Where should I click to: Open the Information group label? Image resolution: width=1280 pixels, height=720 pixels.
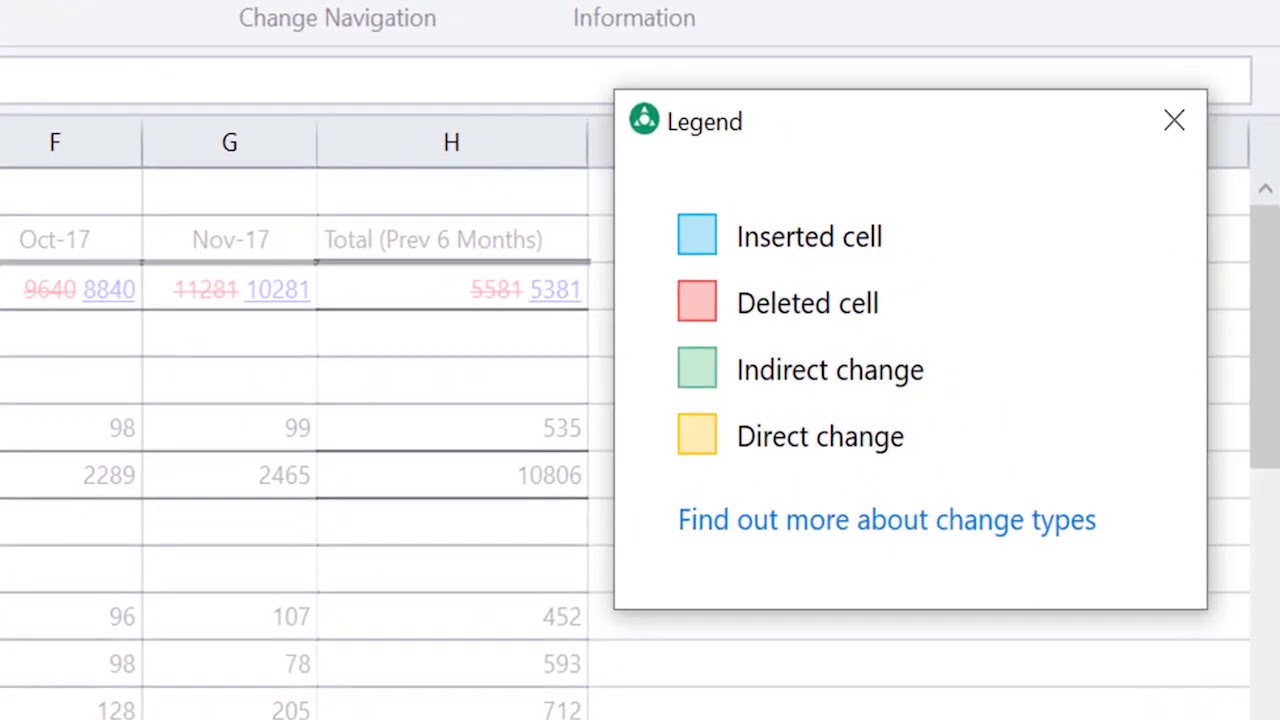[x=634, y=18]
